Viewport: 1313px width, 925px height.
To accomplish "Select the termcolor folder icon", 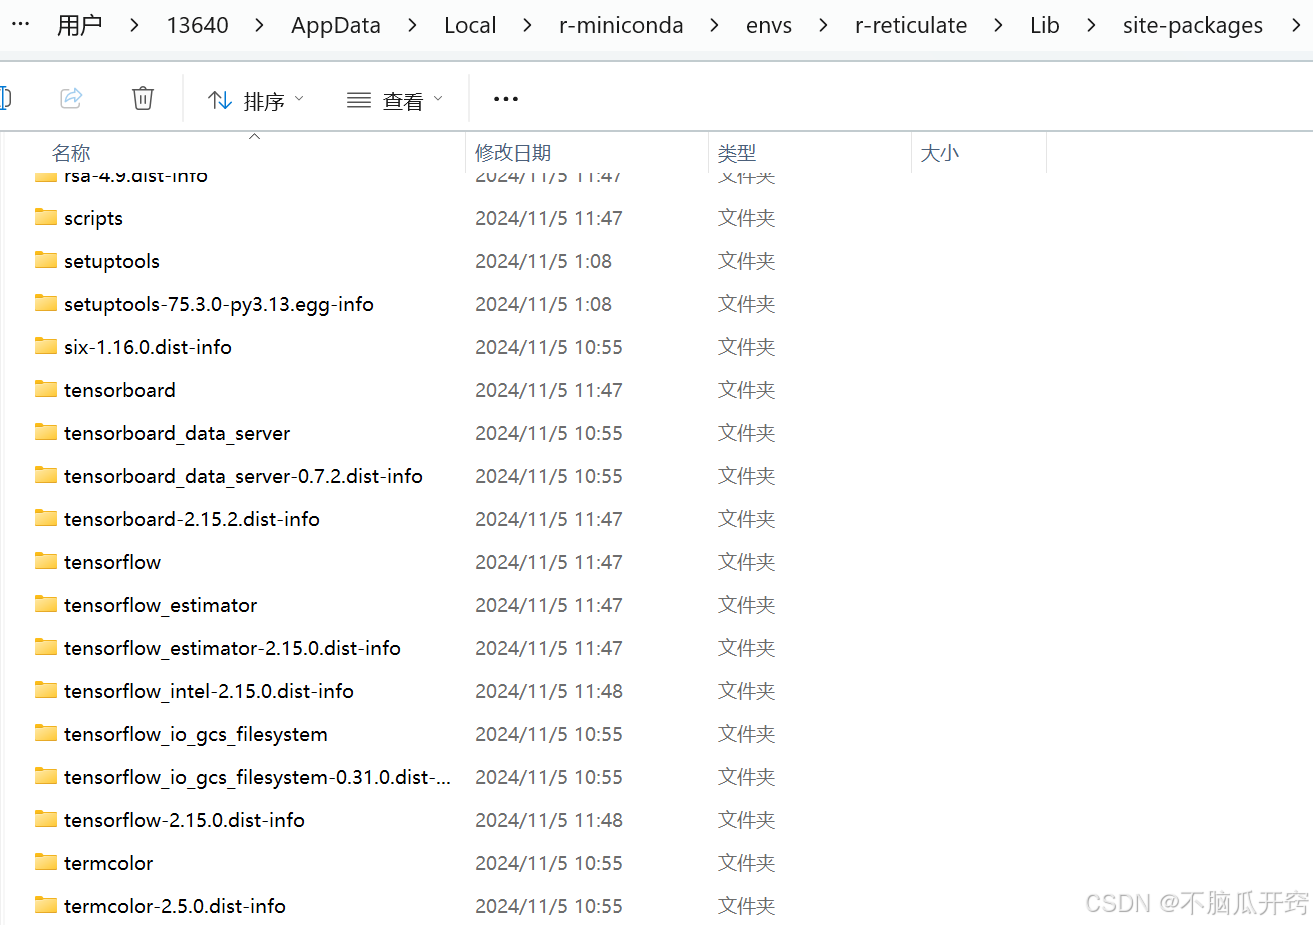I will coord(46,862).
